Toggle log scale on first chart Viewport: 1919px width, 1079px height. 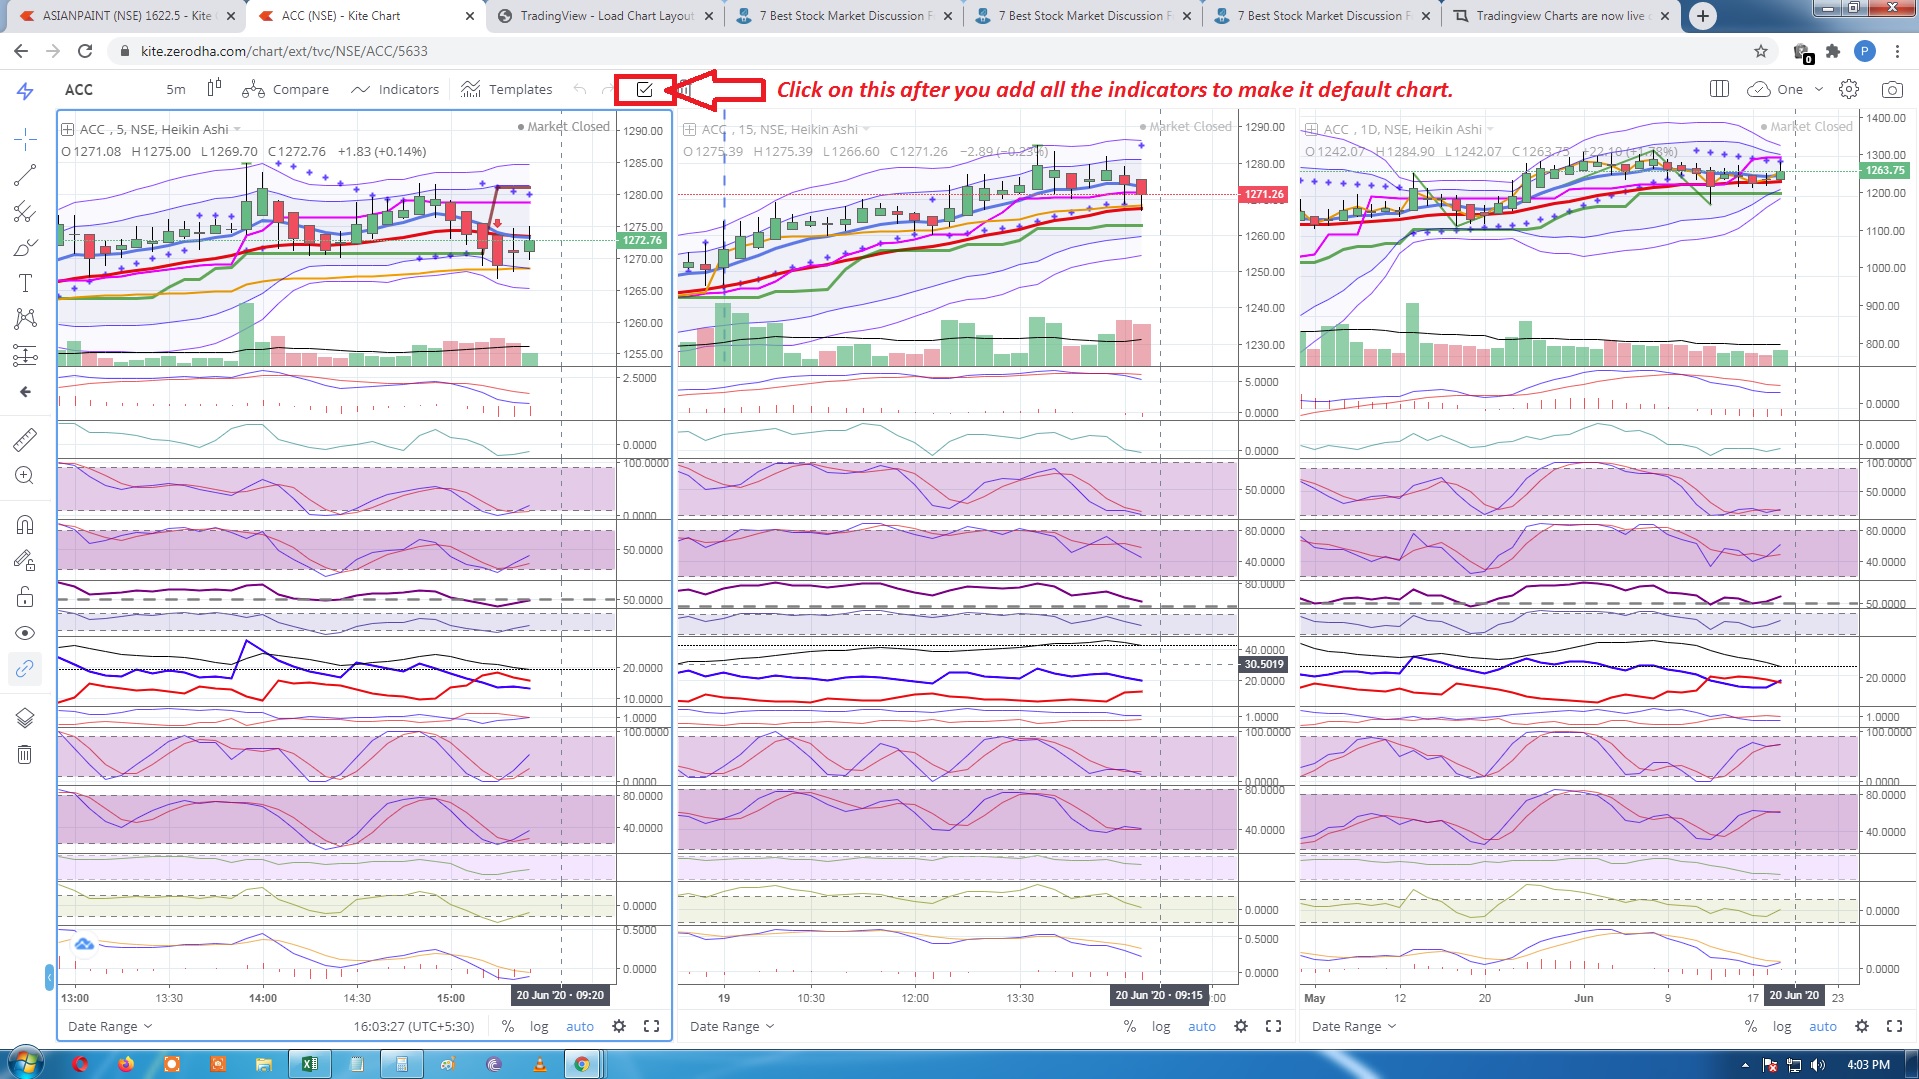tap(539, 1026)
